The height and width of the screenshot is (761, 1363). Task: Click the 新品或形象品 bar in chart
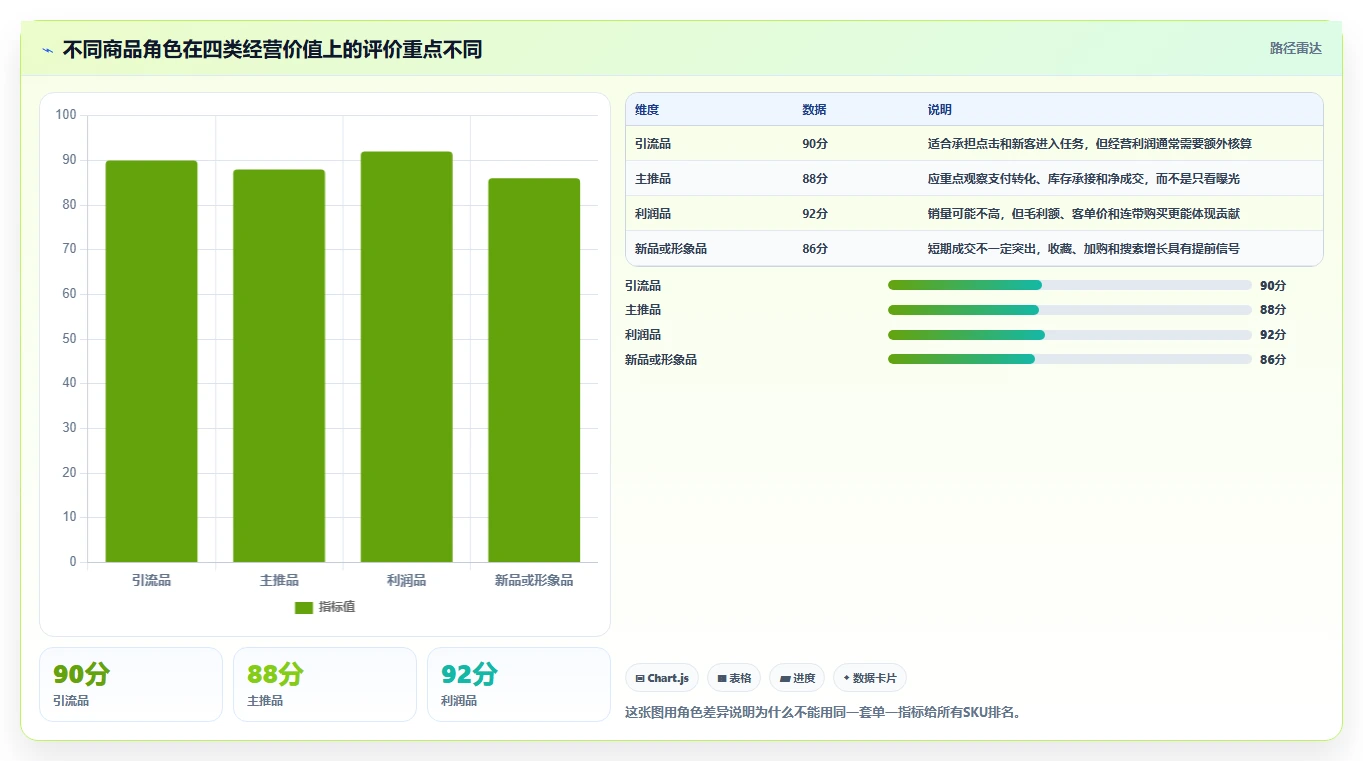pyautogui.click(x=534, y=370)
